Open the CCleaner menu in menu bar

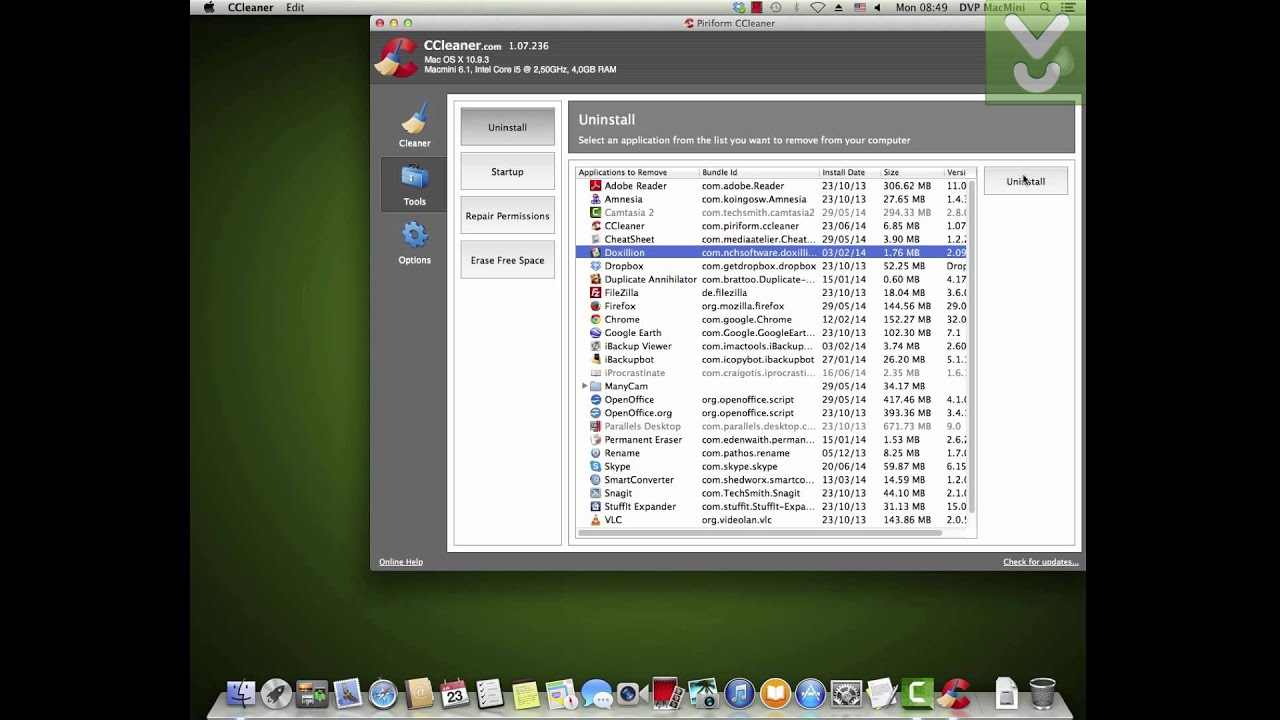(x=250, y=7)
